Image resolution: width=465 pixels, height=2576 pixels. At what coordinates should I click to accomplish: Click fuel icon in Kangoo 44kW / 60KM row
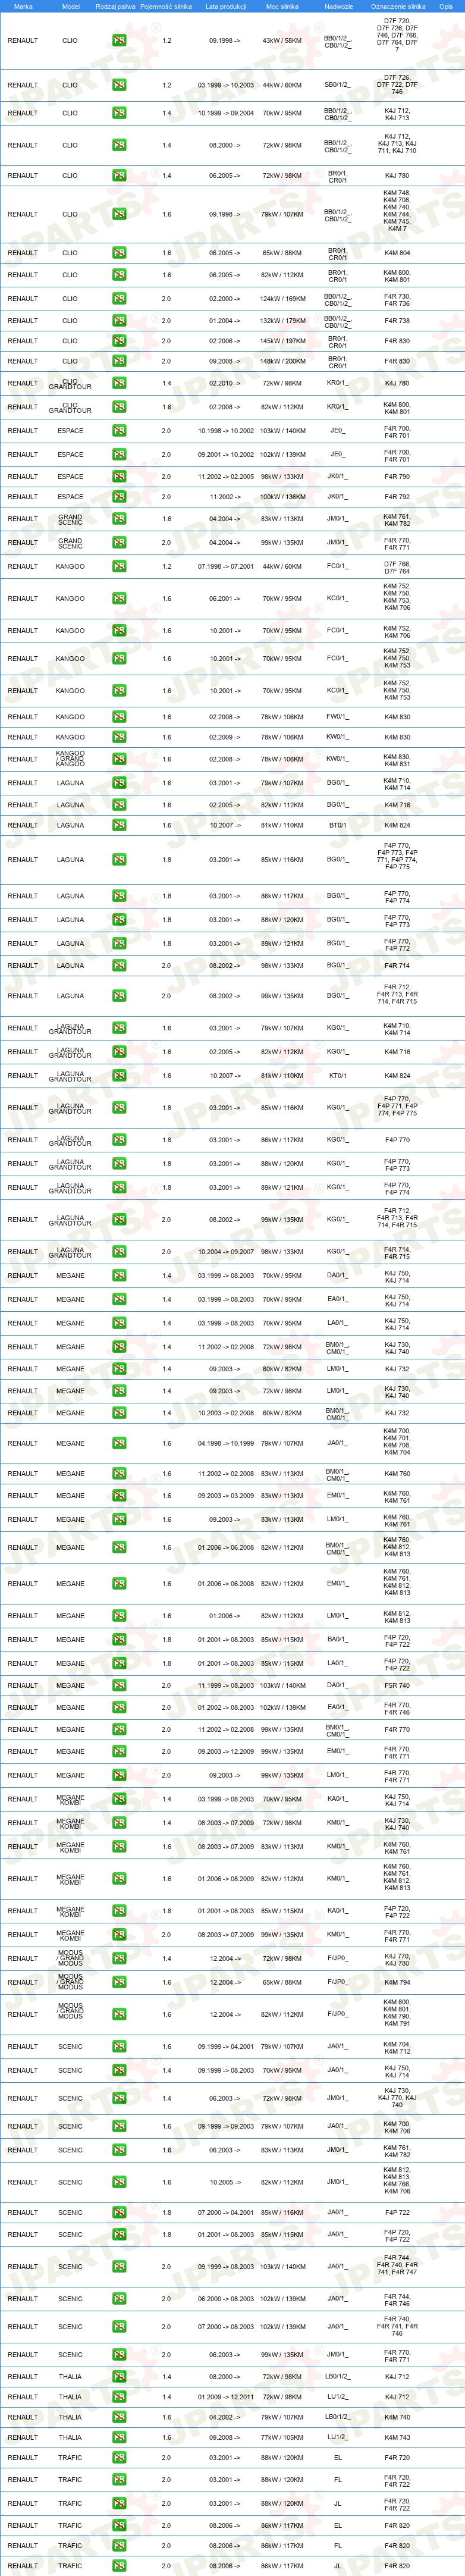[x=119, y=567]
